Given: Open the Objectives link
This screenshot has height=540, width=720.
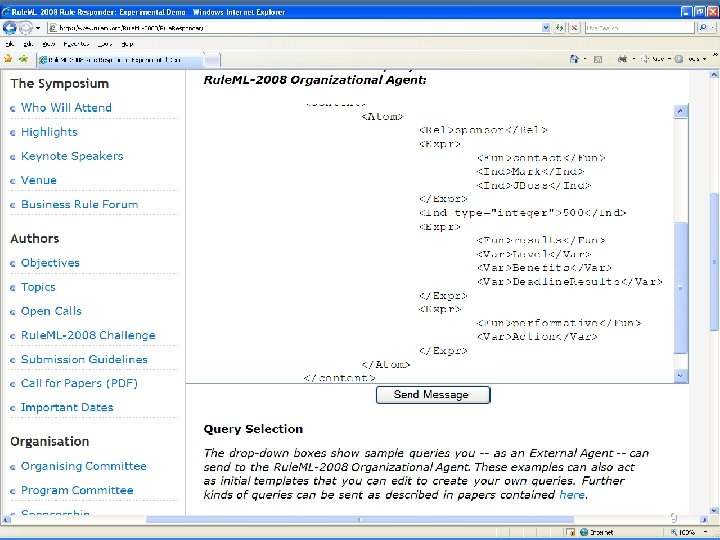Looking at the screenshot, I should 50,263.
